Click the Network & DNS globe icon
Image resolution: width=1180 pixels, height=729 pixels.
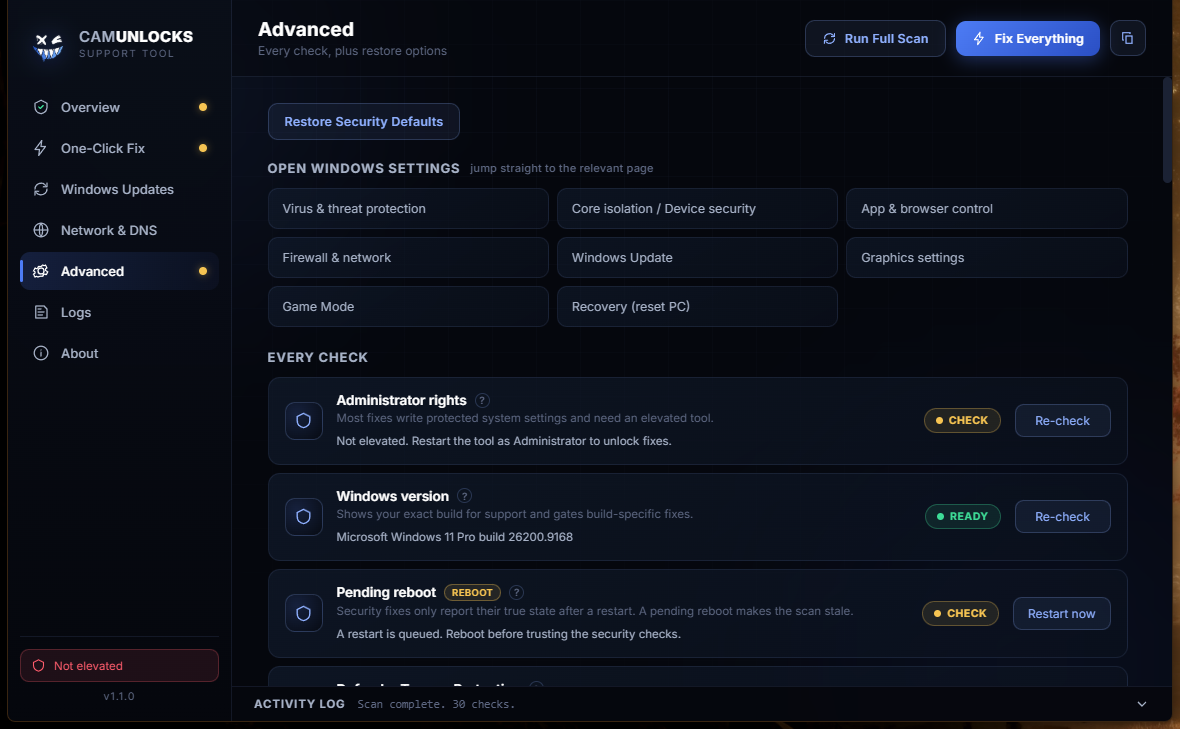41,230
